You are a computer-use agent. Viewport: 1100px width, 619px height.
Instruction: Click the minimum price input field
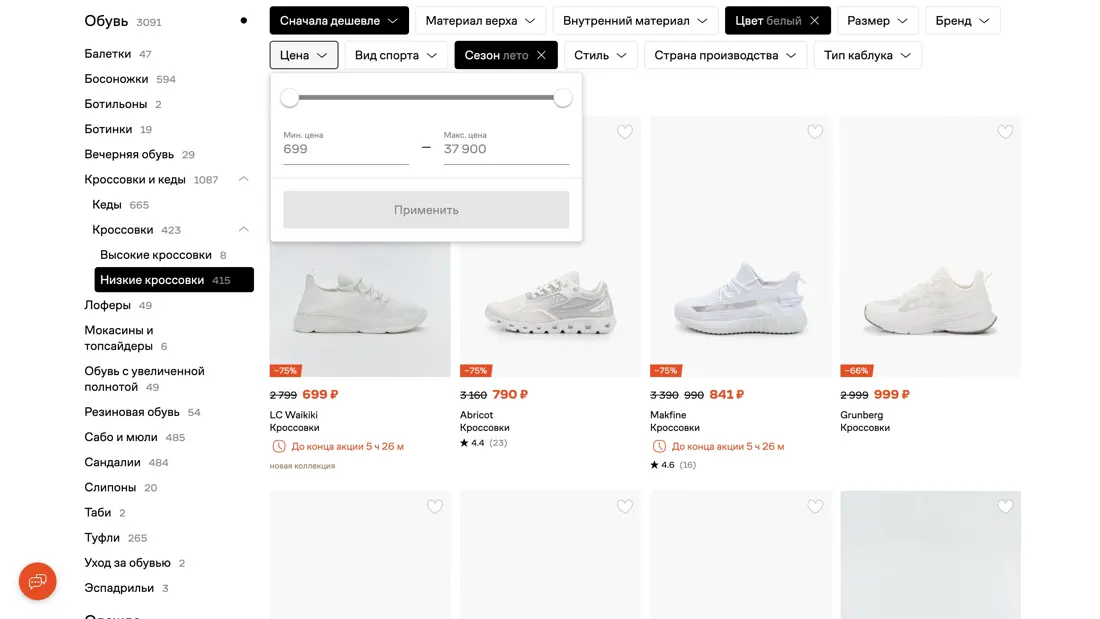[345, 149]
